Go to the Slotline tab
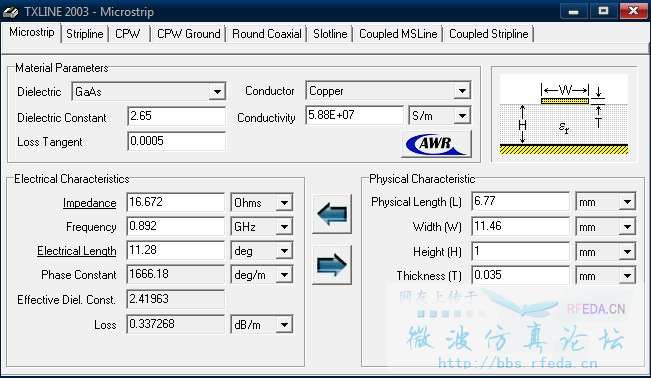This screenshot has height=378, width=651. pyautogui.click(x=330, y=34)
